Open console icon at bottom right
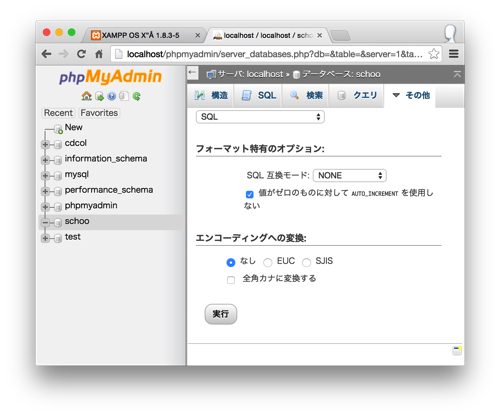Viewport: 500px width, 416px height. [x=457, y=350]
